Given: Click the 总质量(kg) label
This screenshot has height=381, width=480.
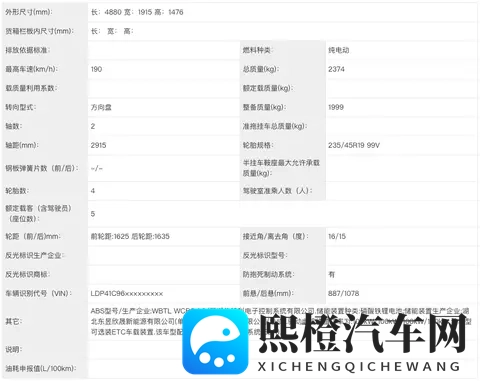Looking at the screenshot, I should (x=261, y=69).
